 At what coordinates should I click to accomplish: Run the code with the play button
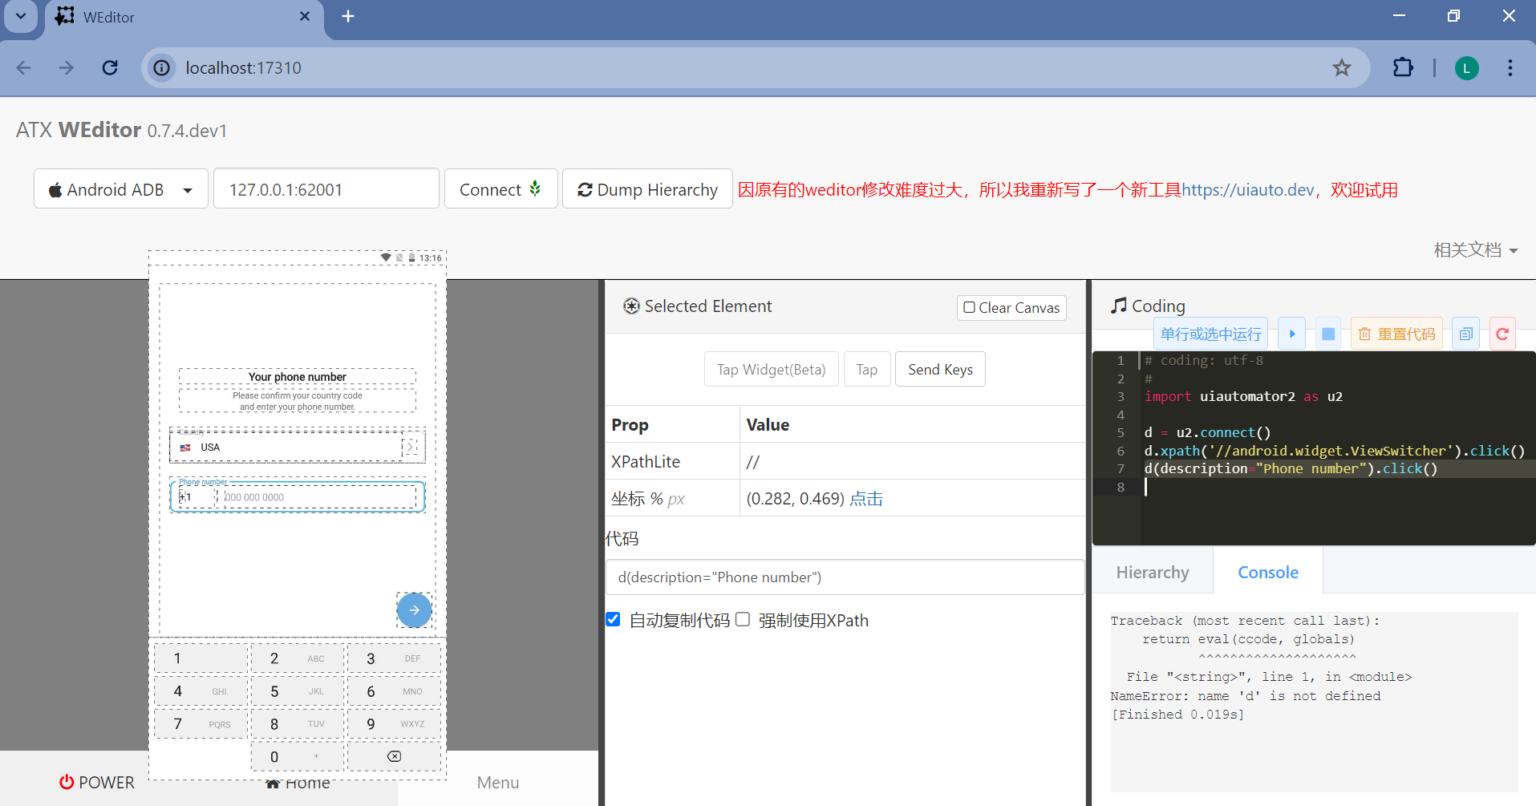tap(1292, 334)
